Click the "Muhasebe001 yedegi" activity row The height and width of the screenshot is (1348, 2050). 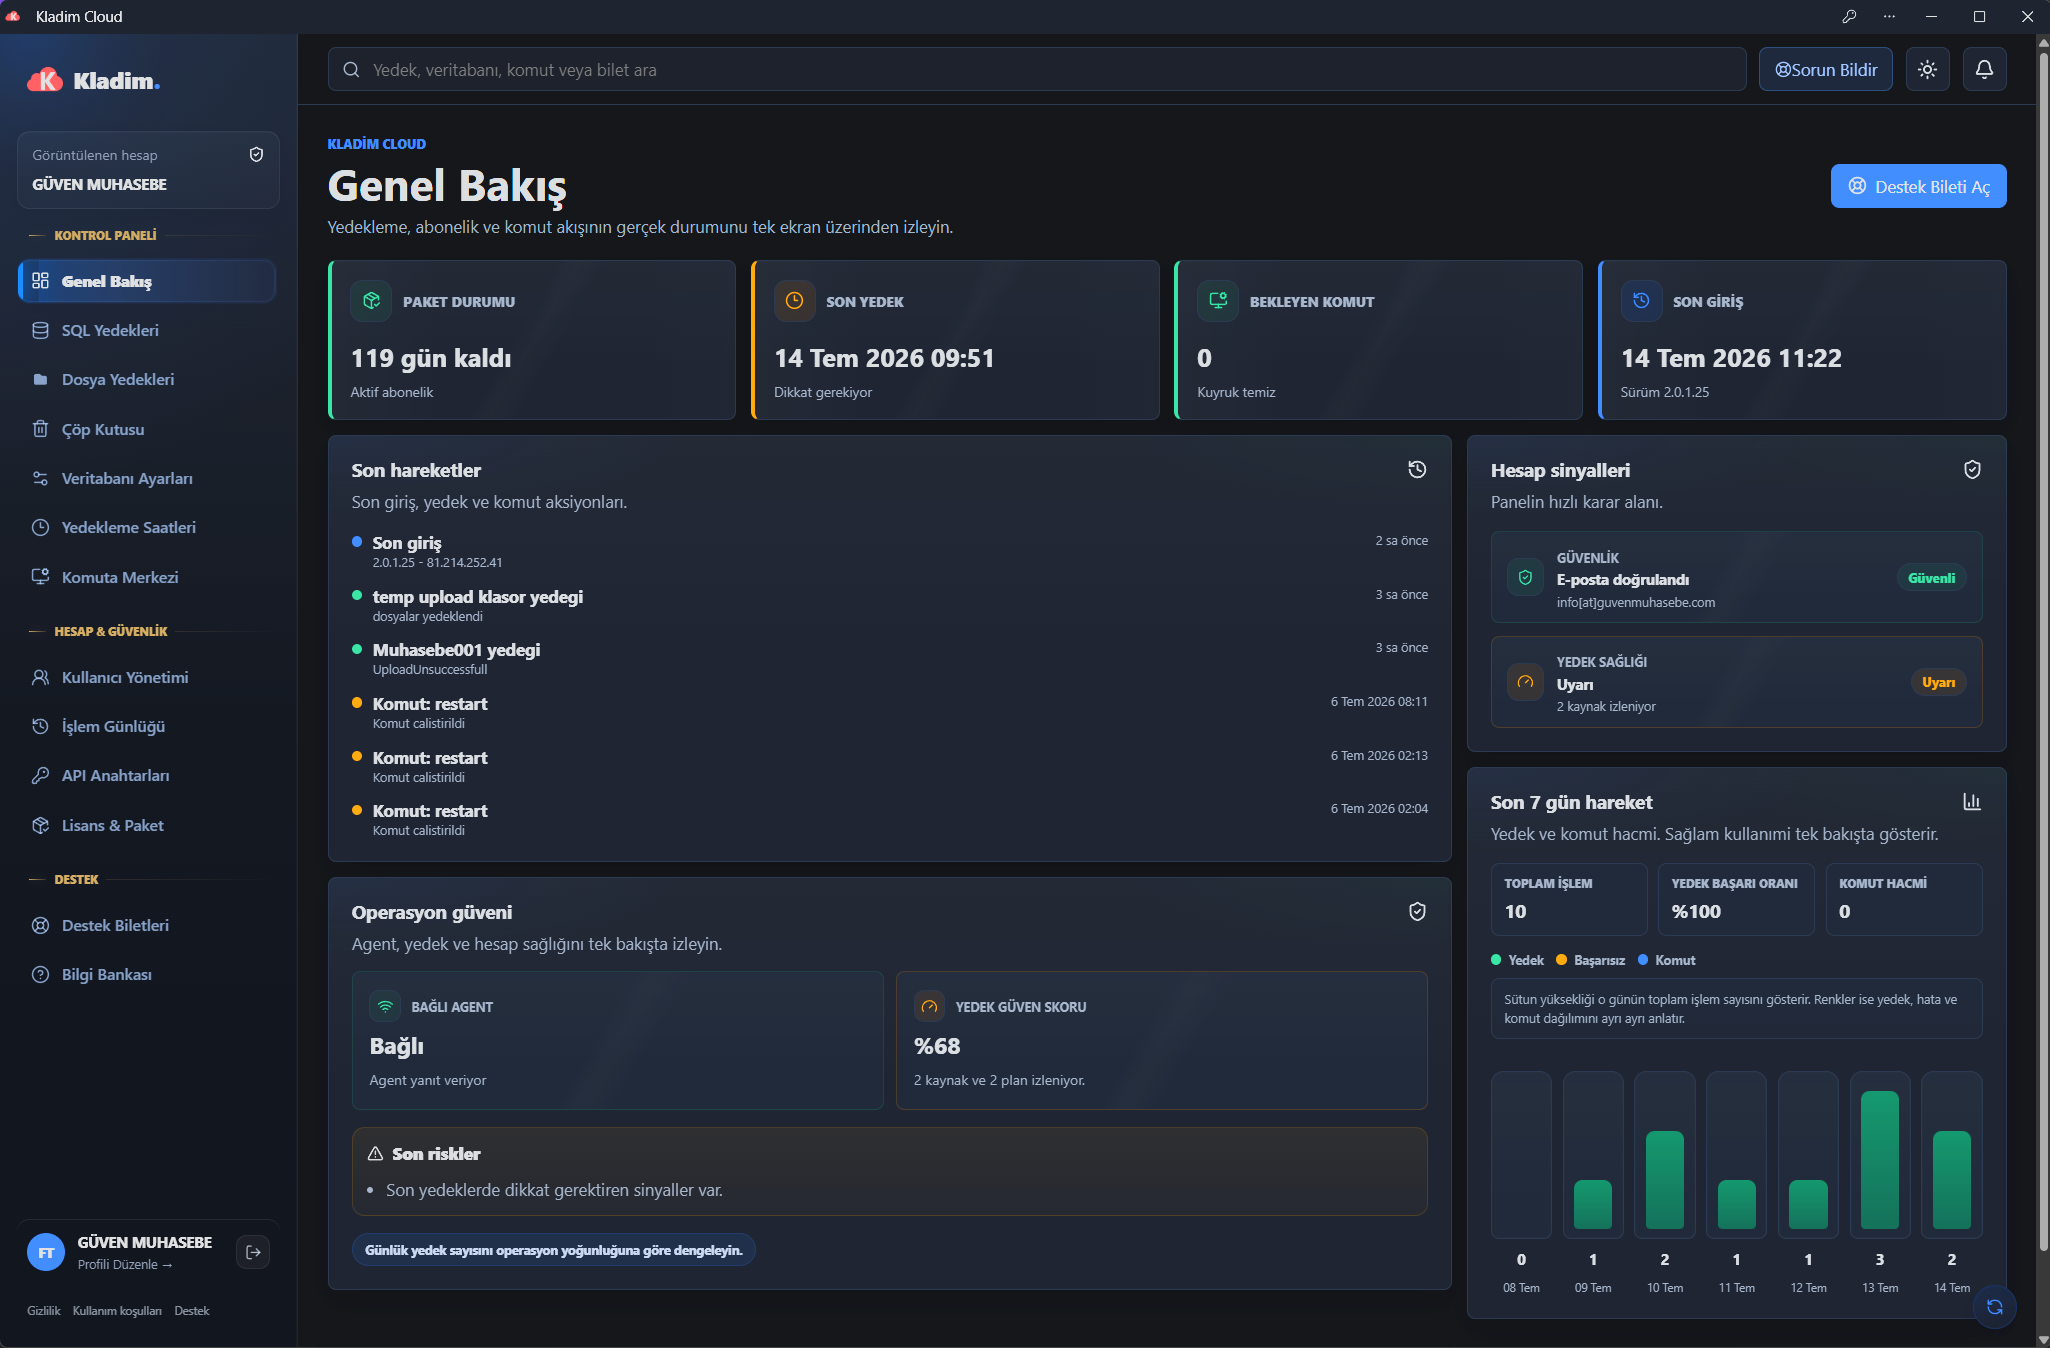pos(890,659)
